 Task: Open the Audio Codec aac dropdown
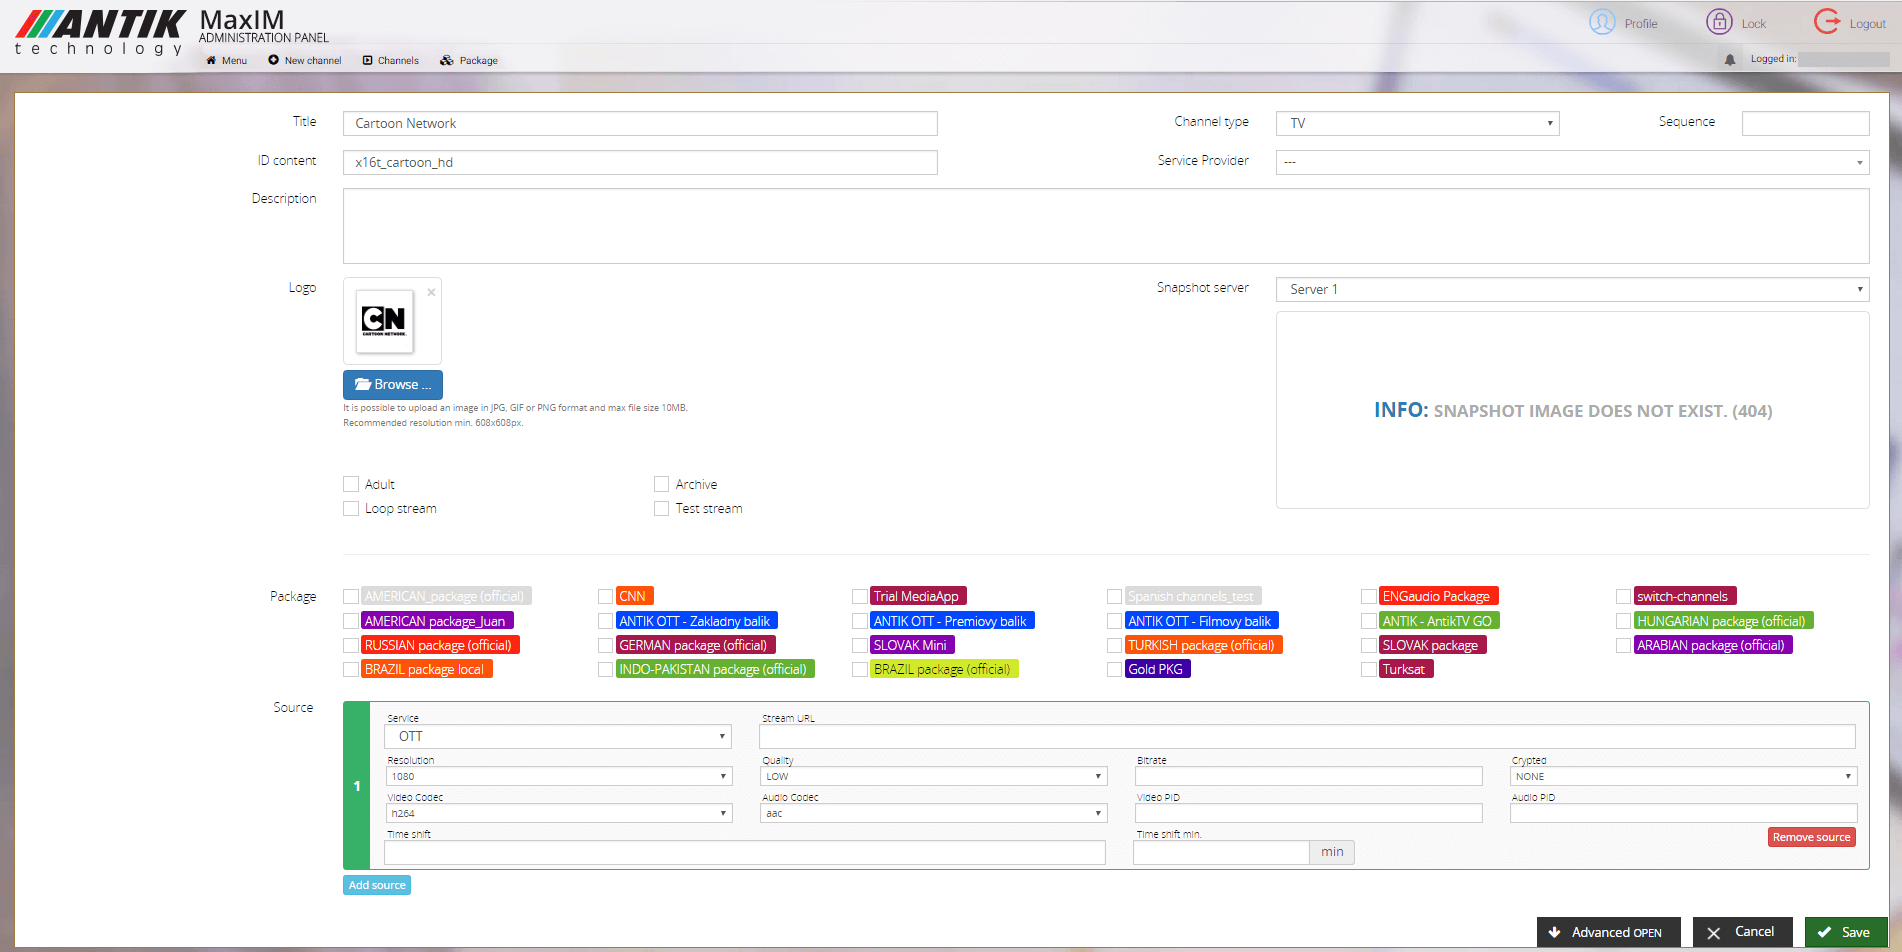pyautogui.click(x=933, y=814)
